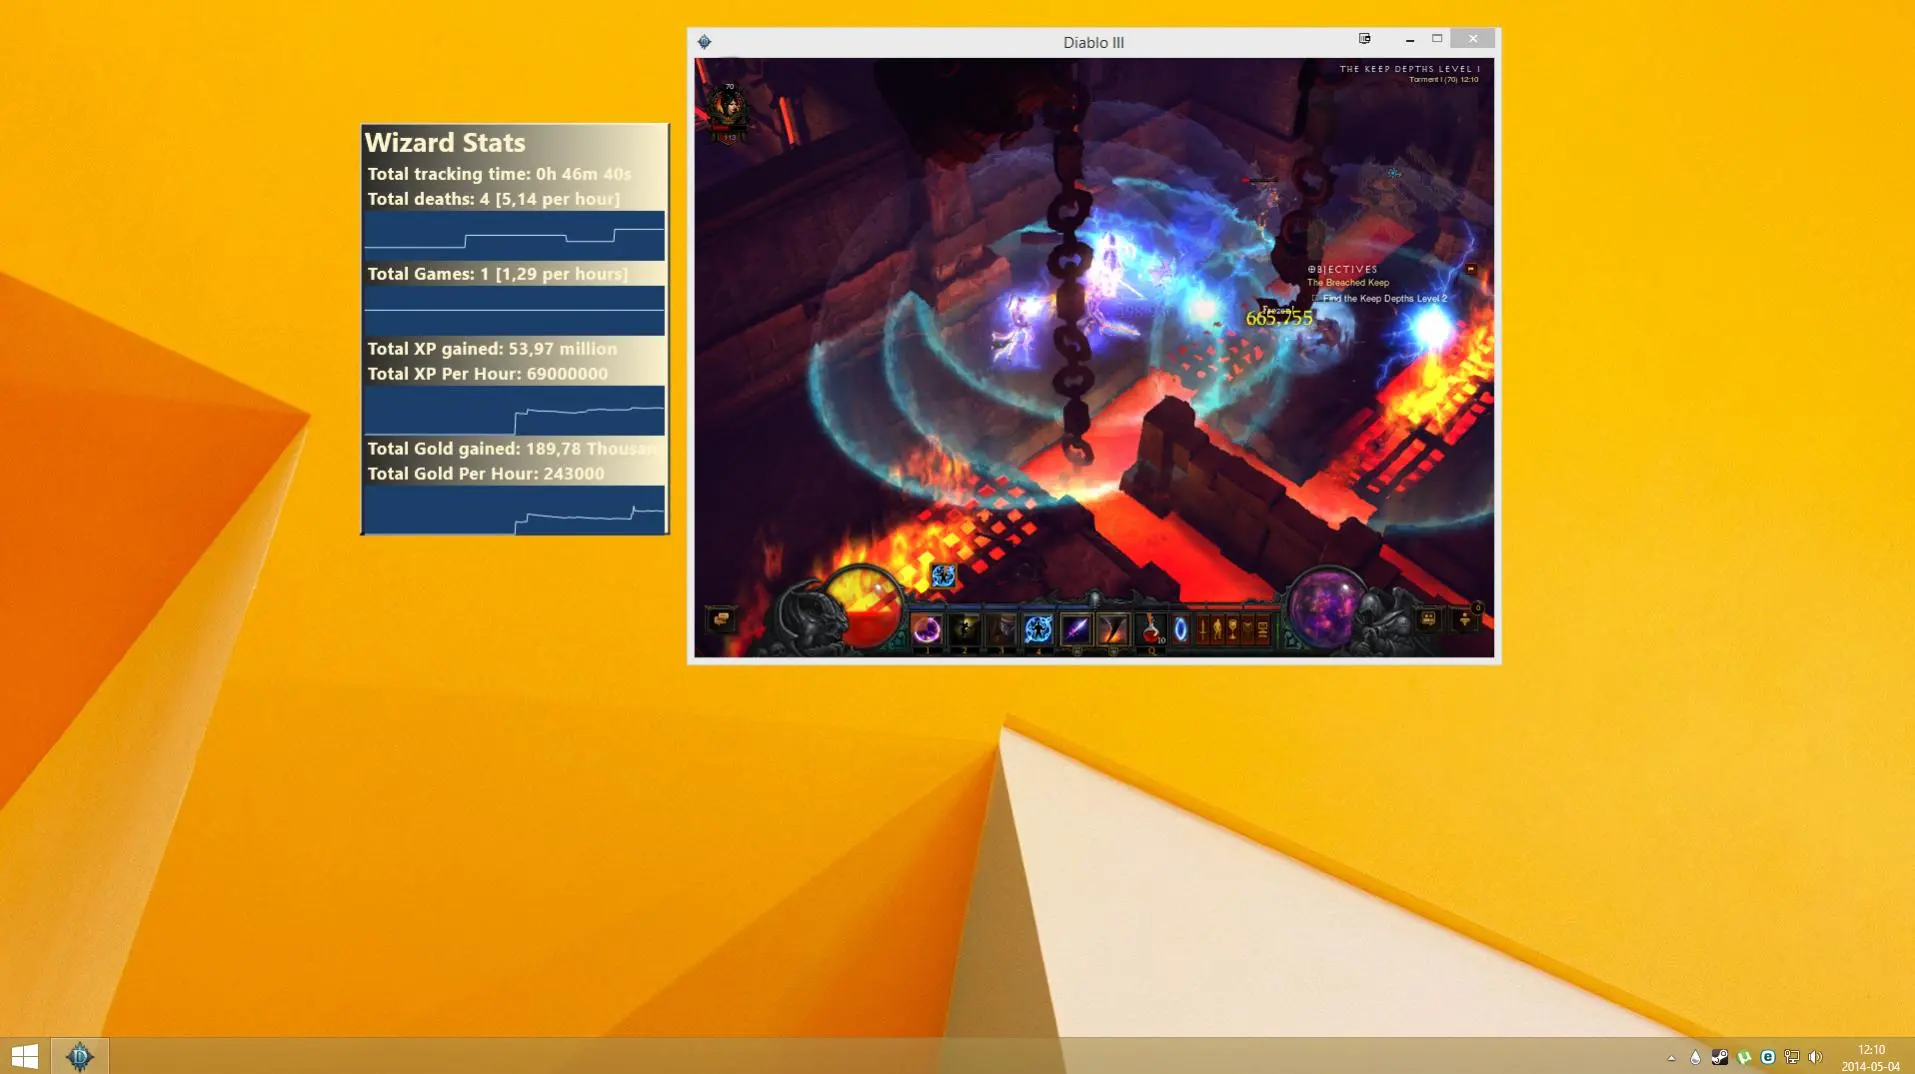This screenshot has height=1074, width=1915.
Task: Open the inventory sword menu icon
Action: click(x=1202, y=630)
